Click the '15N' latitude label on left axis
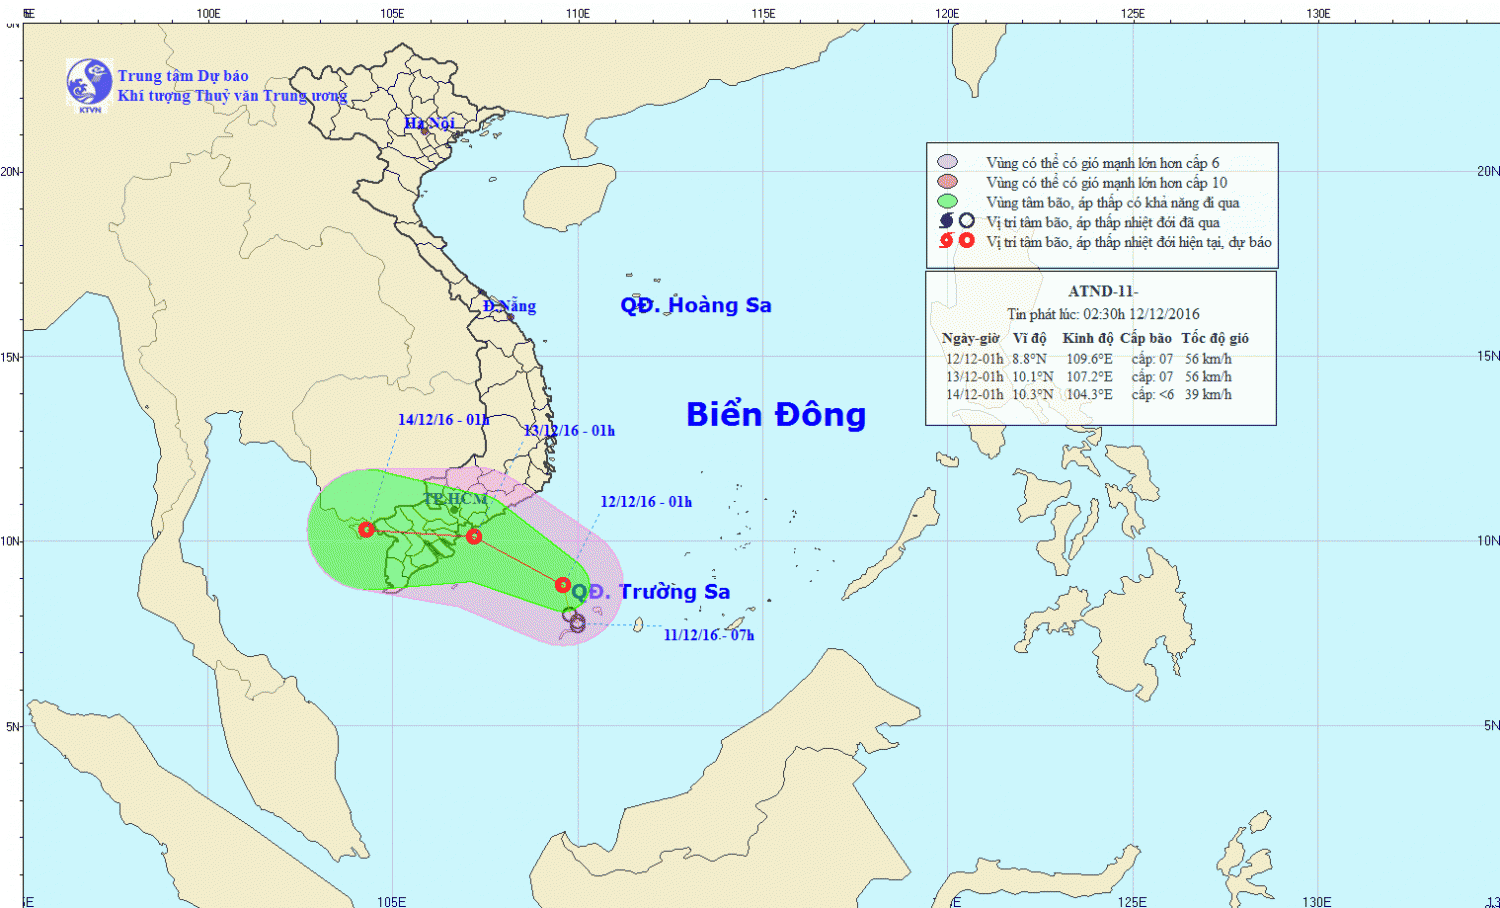1500x908 pixels. click(11, 357)
